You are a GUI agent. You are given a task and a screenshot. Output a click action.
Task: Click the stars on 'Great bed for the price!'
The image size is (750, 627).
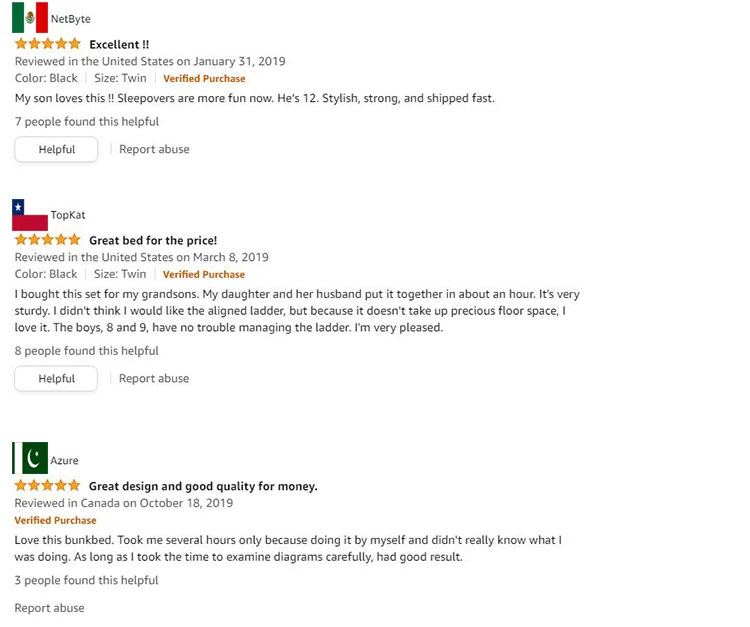coord(48,240)
